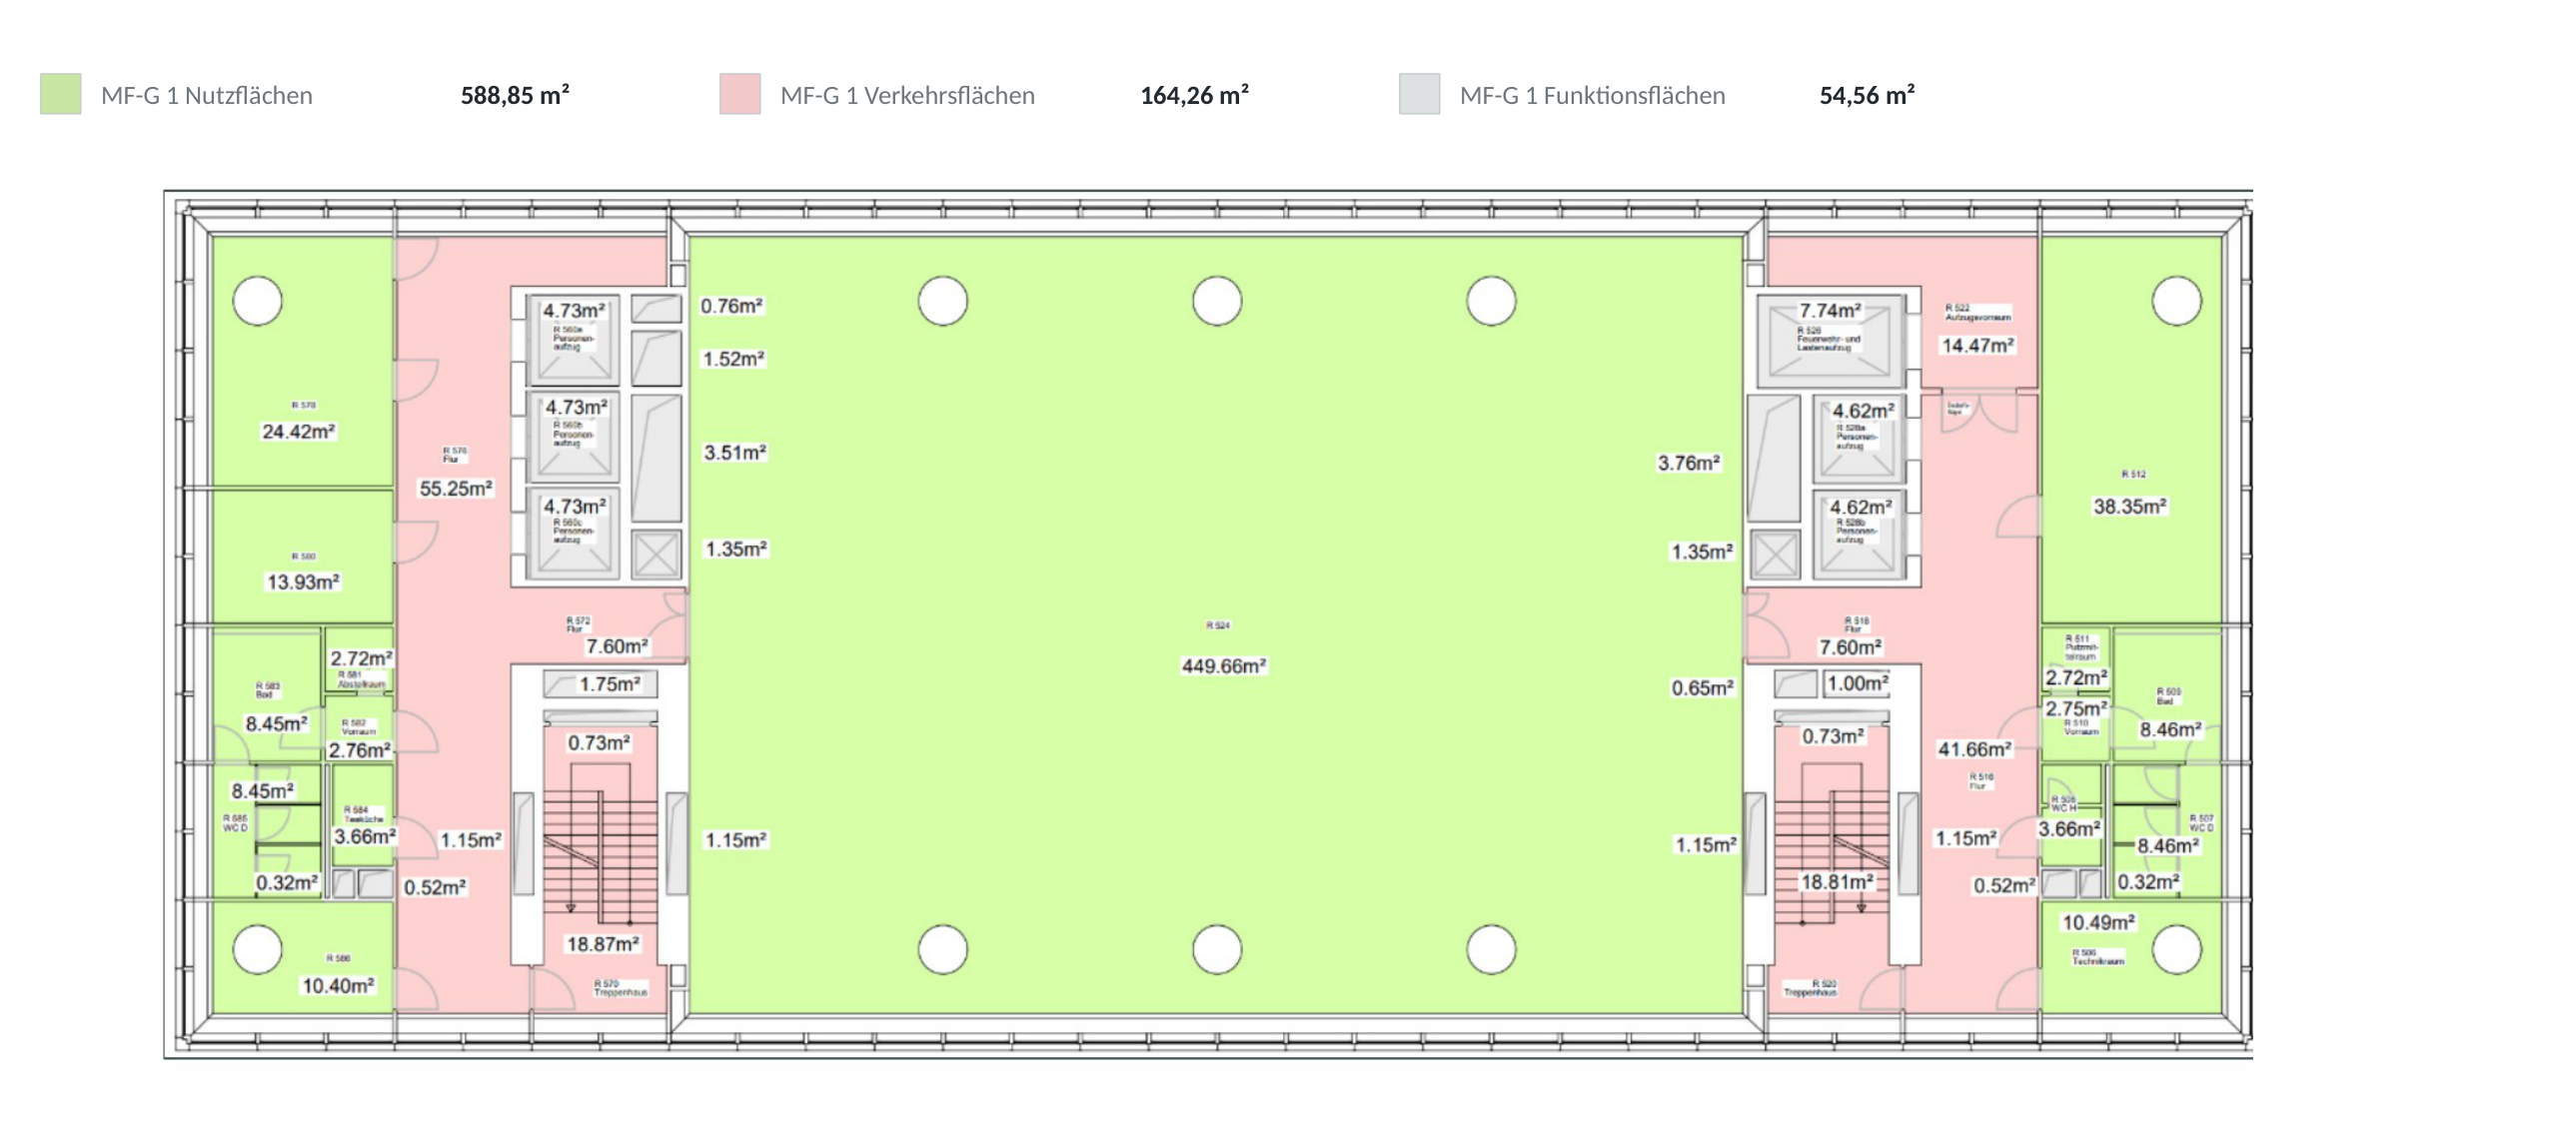Select the 'MF-G 1 Funktionsflächen' legend label
Viewport: 2576px width, 1144px height.
coord(1592,96)
